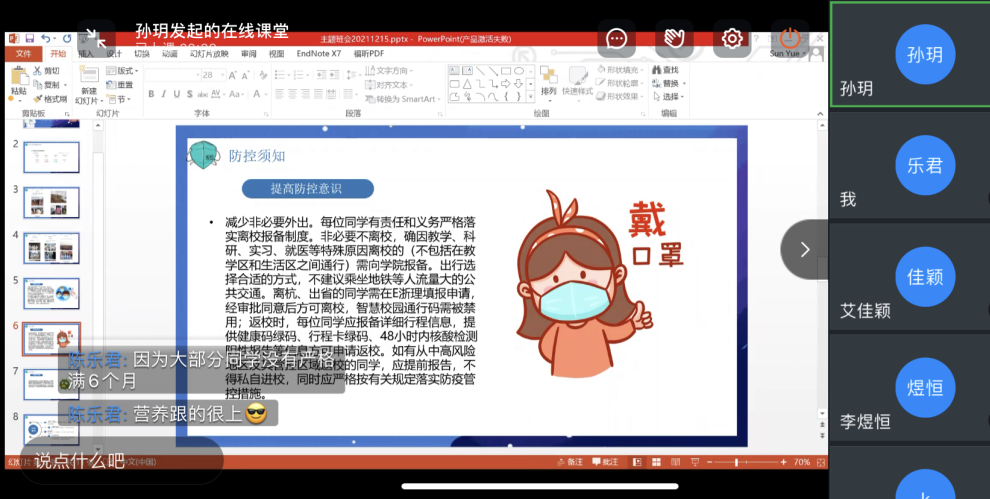This screenshot has height=499, width=990.
Task: Click the Clear Formatting eraser icon
Action: coord(263,75)
